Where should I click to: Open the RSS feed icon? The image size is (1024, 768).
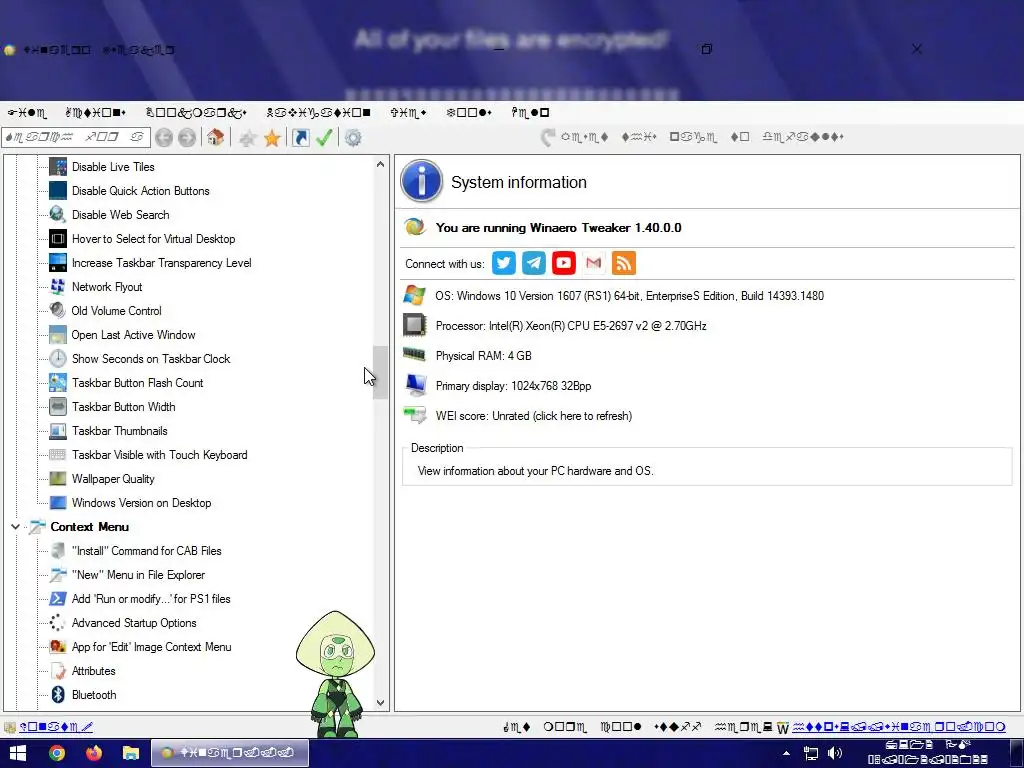click(624, 263)
